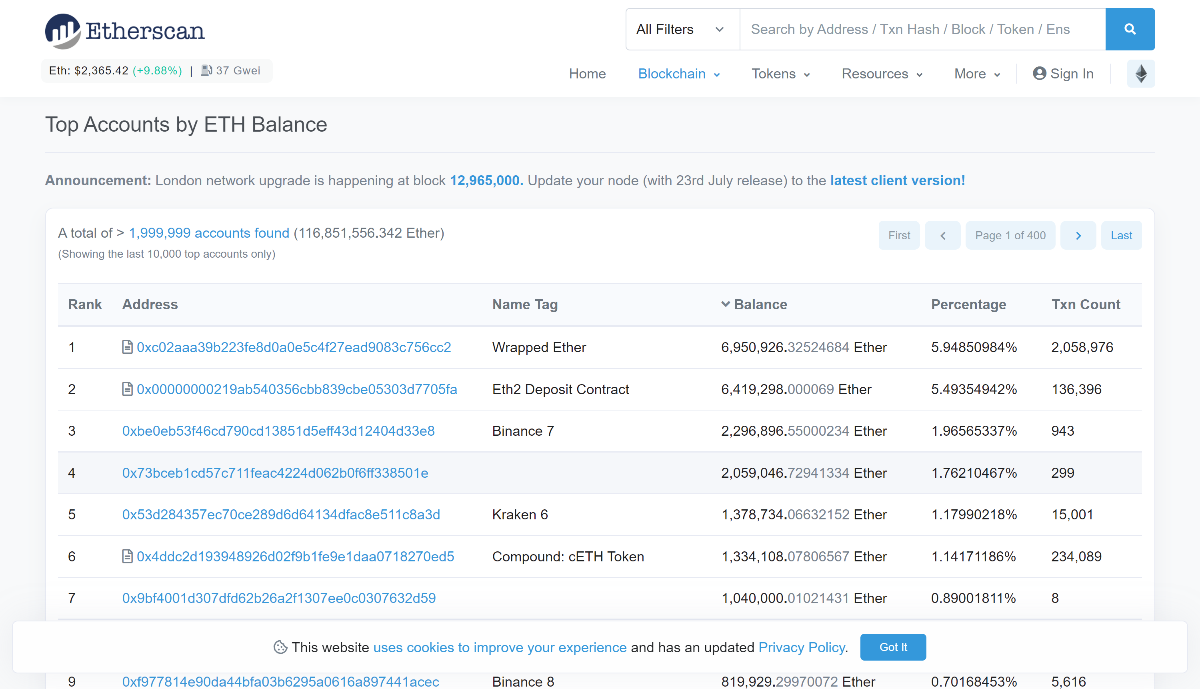This screenshot has width=1200, height=689.
Task: Open the All Filters dropdown
Action: coord(682,29)
